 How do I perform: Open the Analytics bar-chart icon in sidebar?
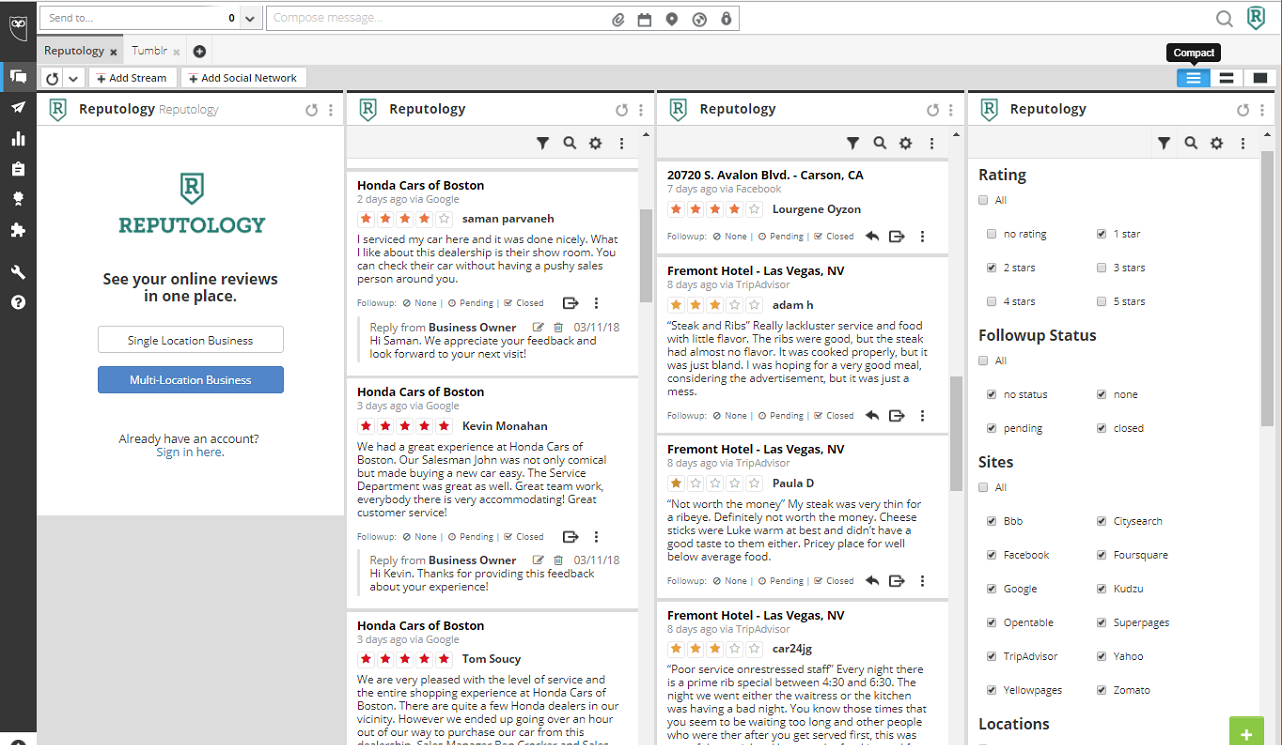click(x=18, y=138)
